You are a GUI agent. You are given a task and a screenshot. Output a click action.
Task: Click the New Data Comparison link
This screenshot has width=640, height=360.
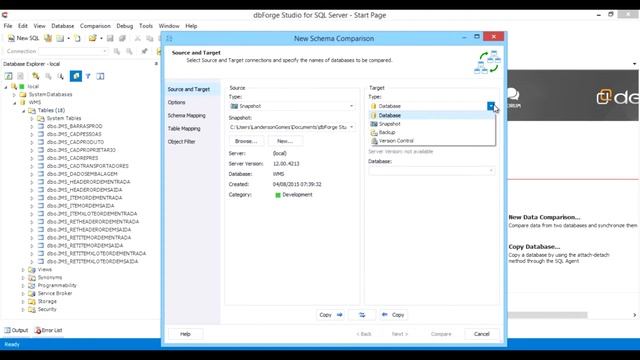[x=544, y=217]
